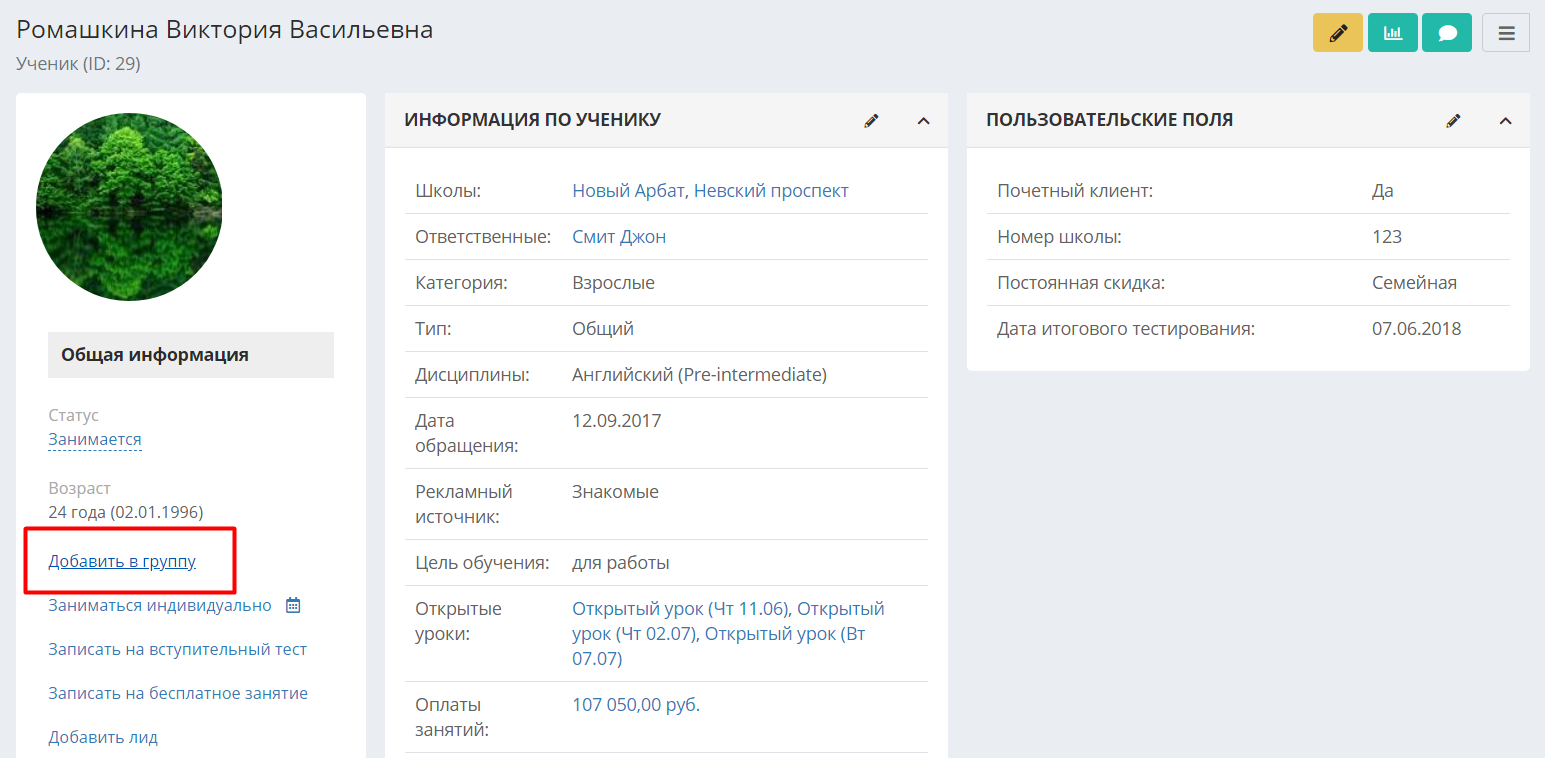Click advertising source value Знакомые

coord(615,491)
